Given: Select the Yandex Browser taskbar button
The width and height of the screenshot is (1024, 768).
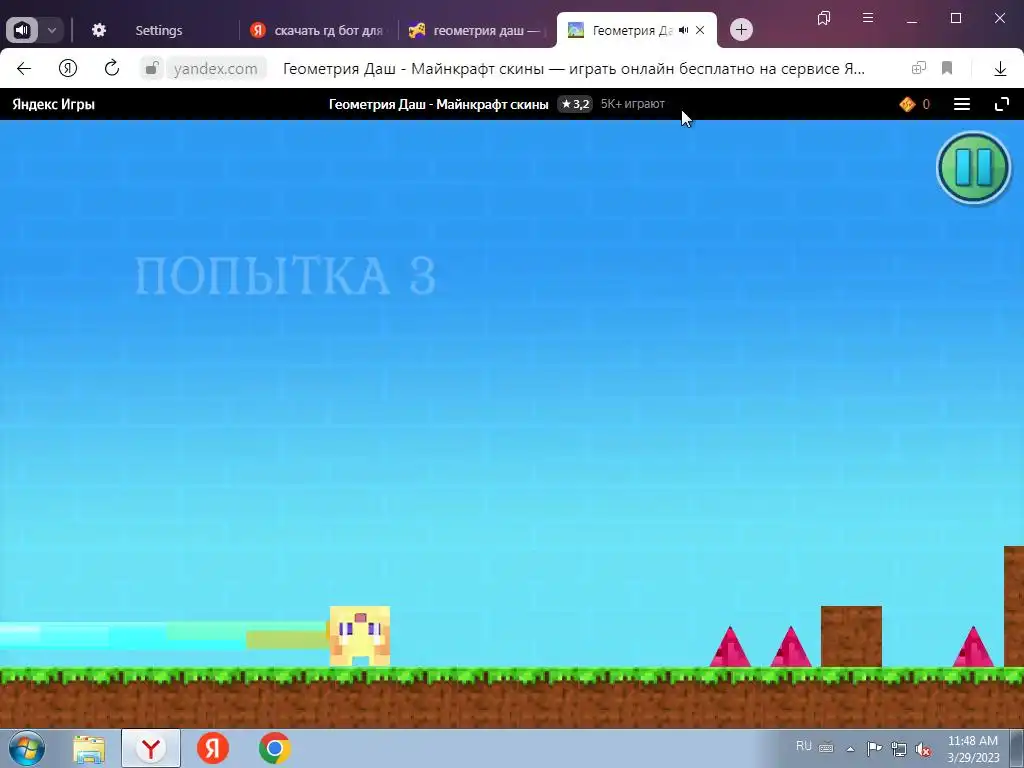Looking at the screenshot, I should (151, 748).
